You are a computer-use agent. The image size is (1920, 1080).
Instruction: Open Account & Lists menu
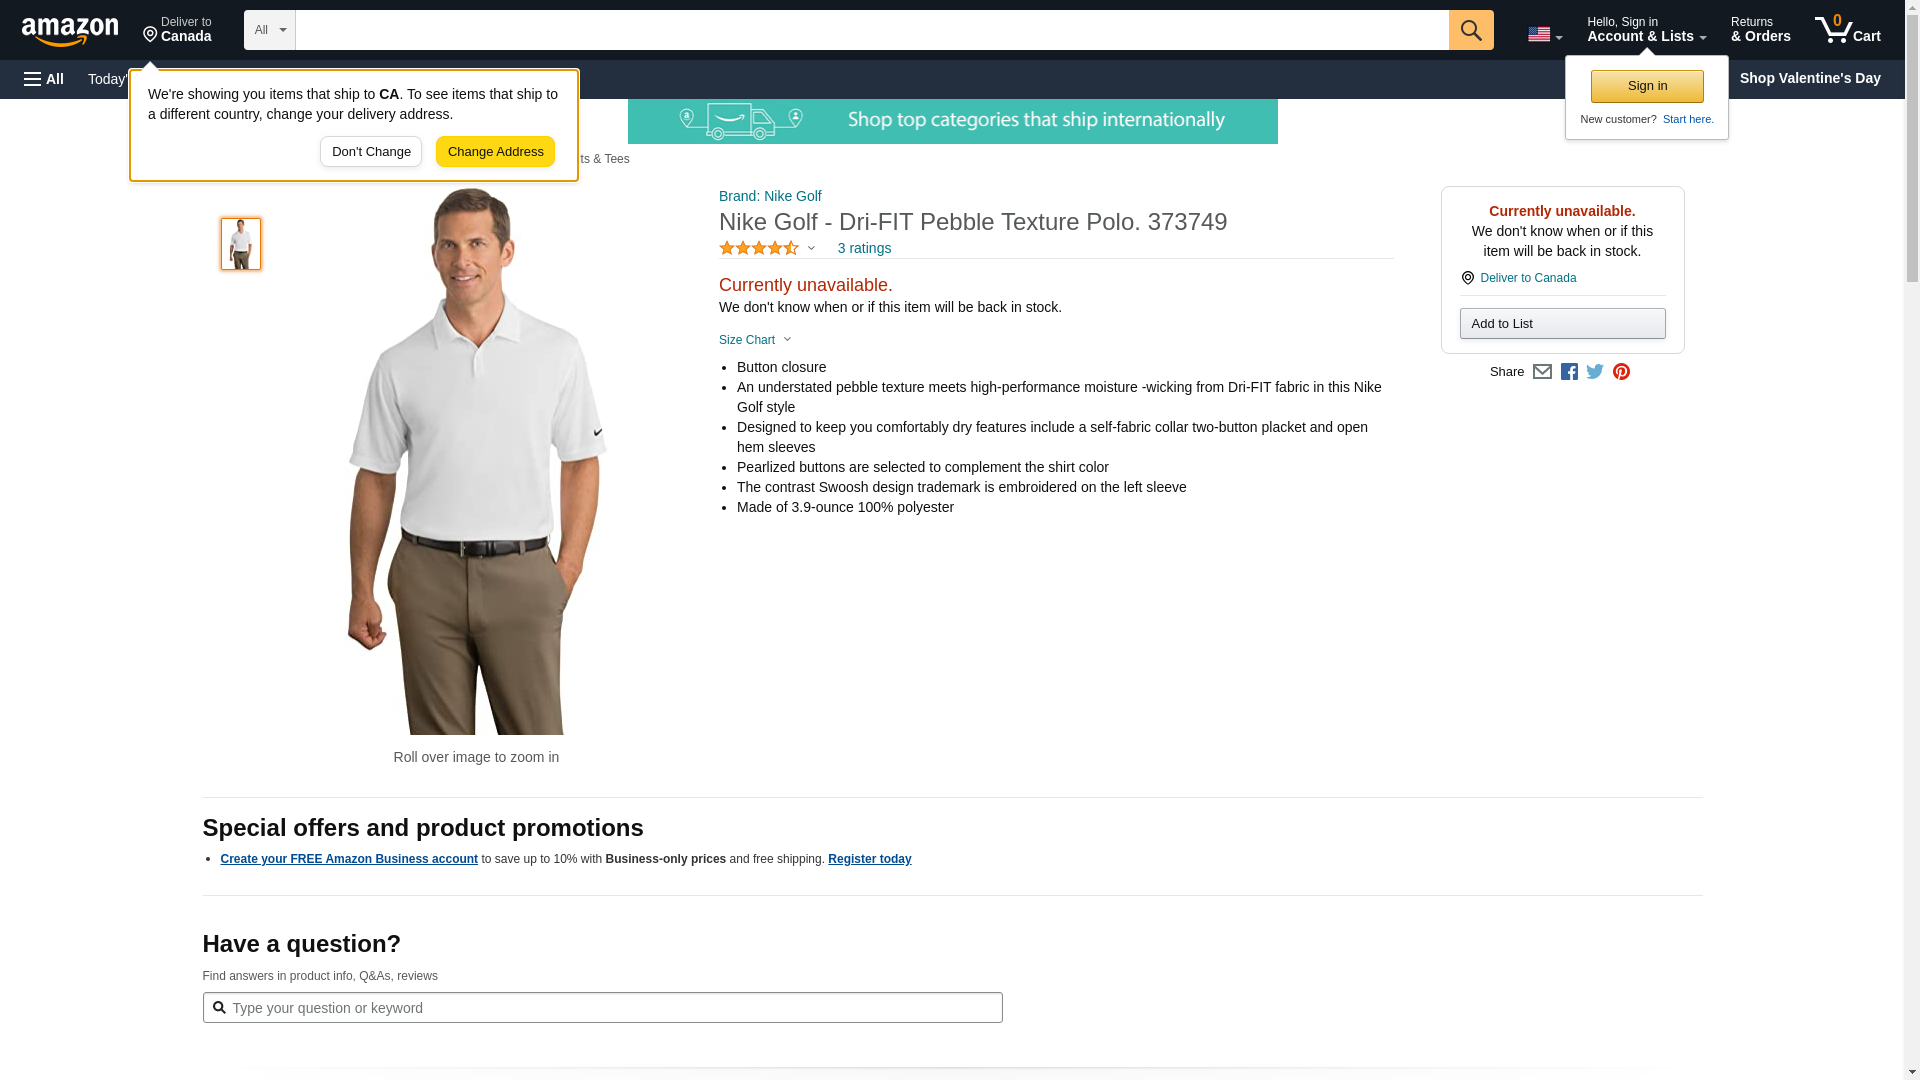(1646, 30)
